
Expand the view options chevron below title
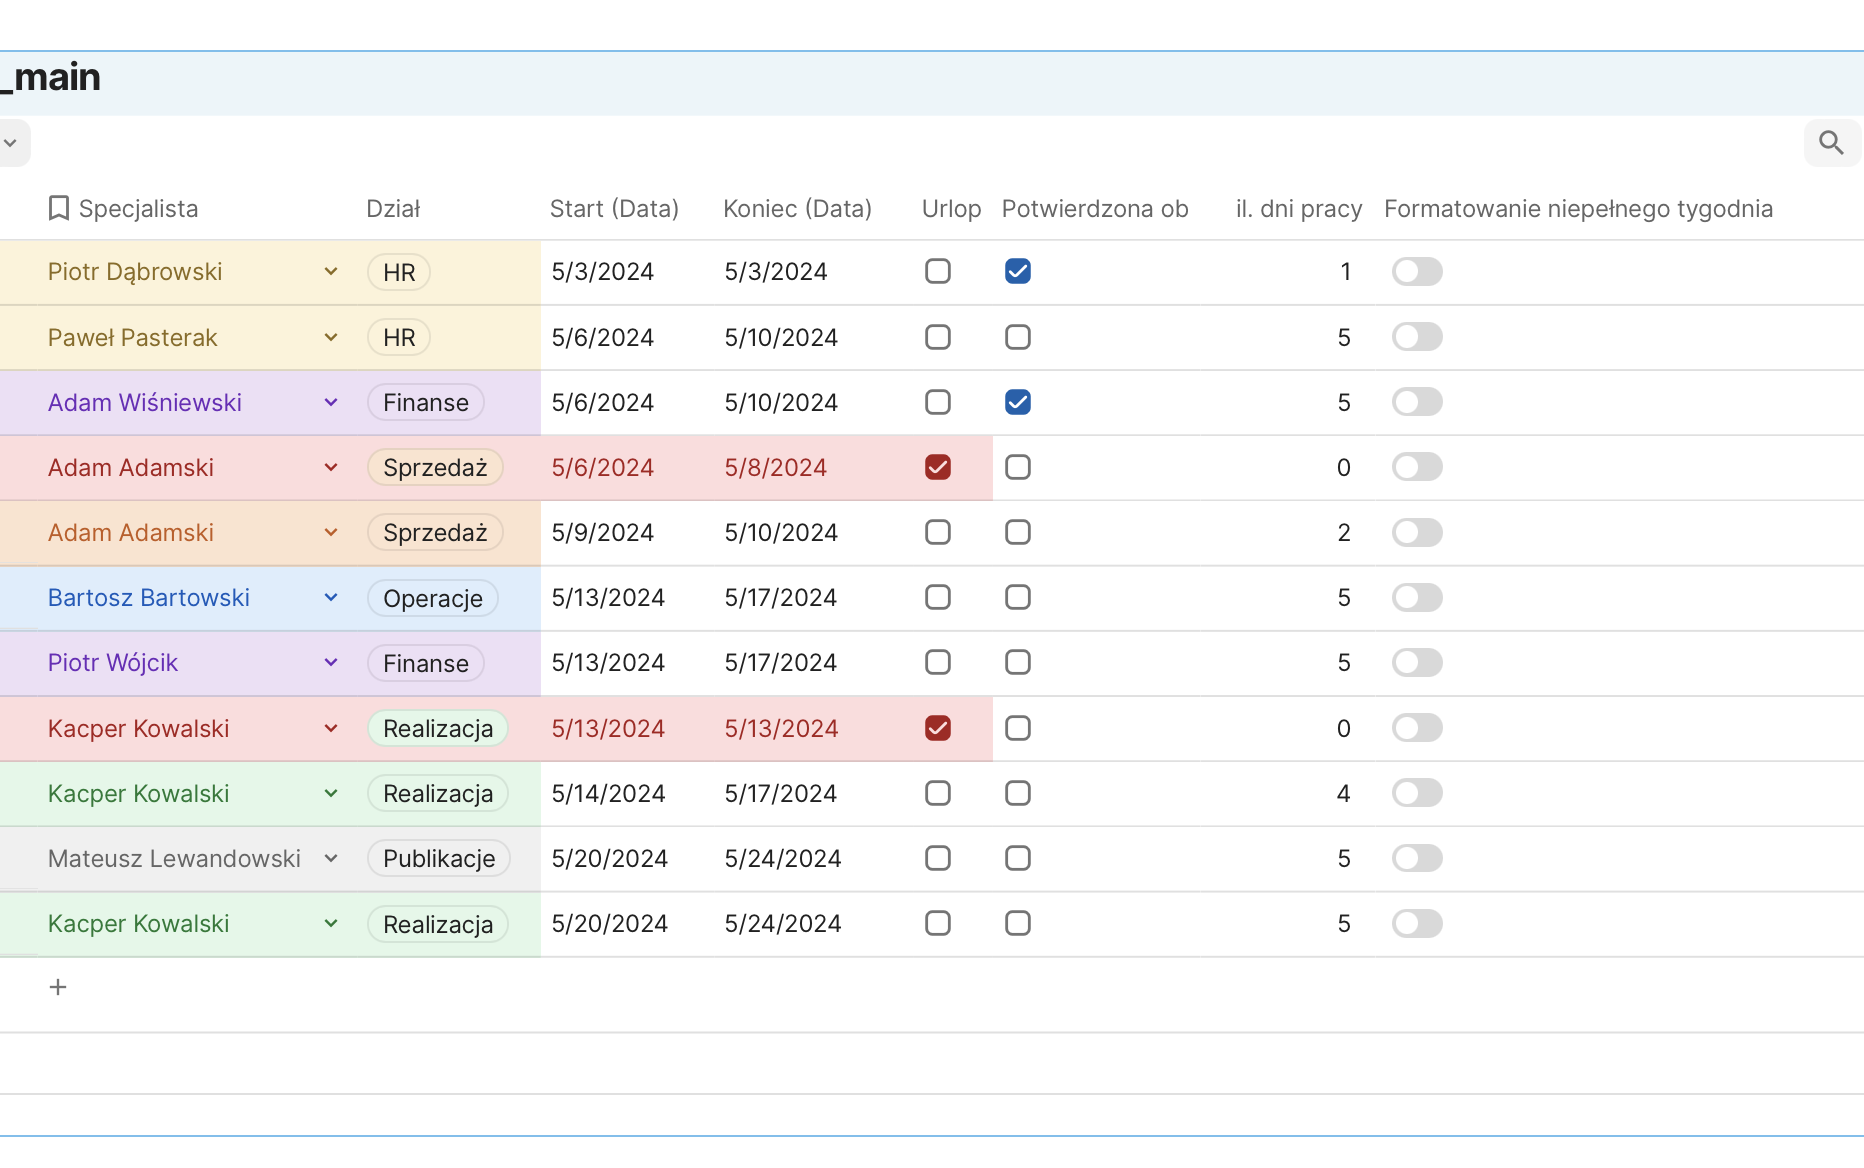11,143
